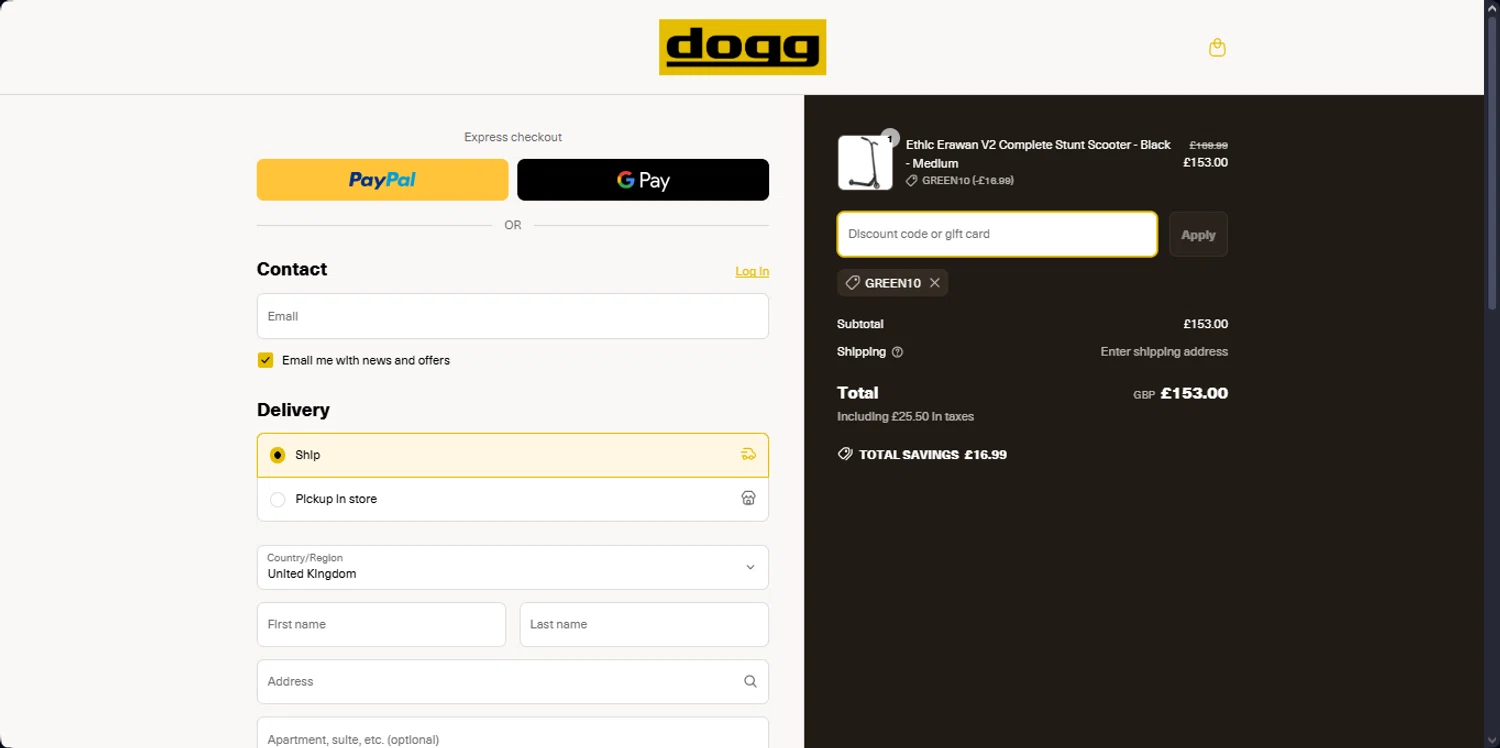
Task: Remove the GREEN10 discount code
Action: [935, 283]
